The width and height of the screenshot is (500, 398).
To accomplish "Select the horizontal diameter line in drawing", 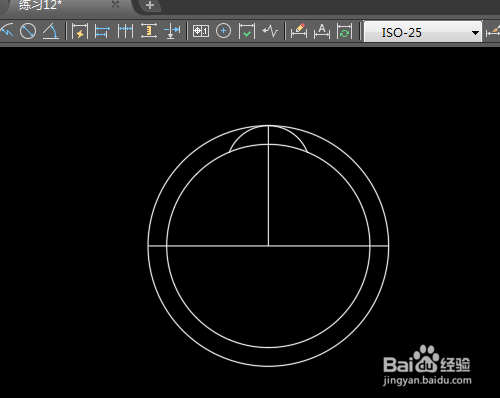I will [x=268, y=246].
